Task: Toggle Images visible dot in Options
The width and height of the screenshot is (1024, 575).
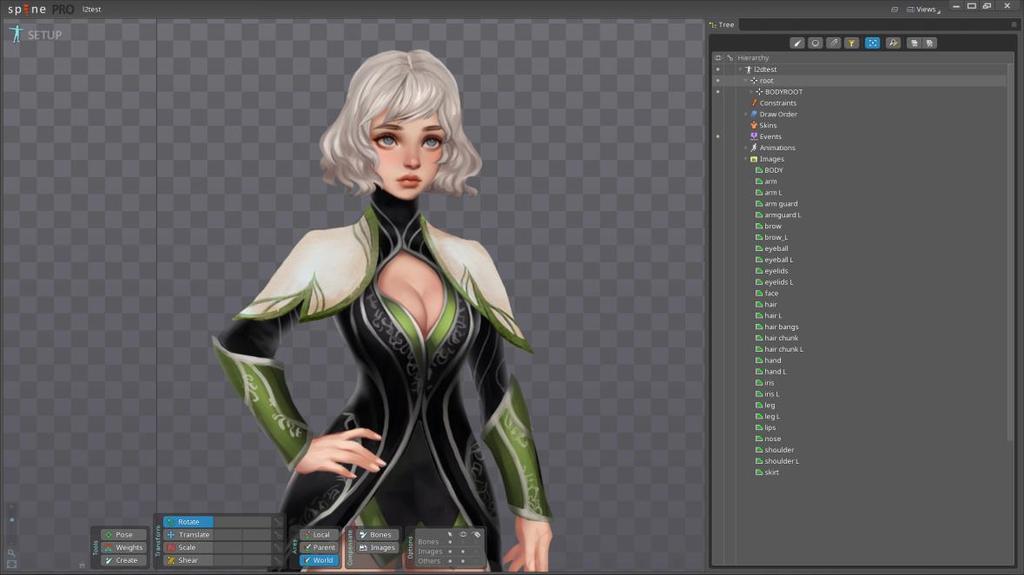Action: pos(463,551)
